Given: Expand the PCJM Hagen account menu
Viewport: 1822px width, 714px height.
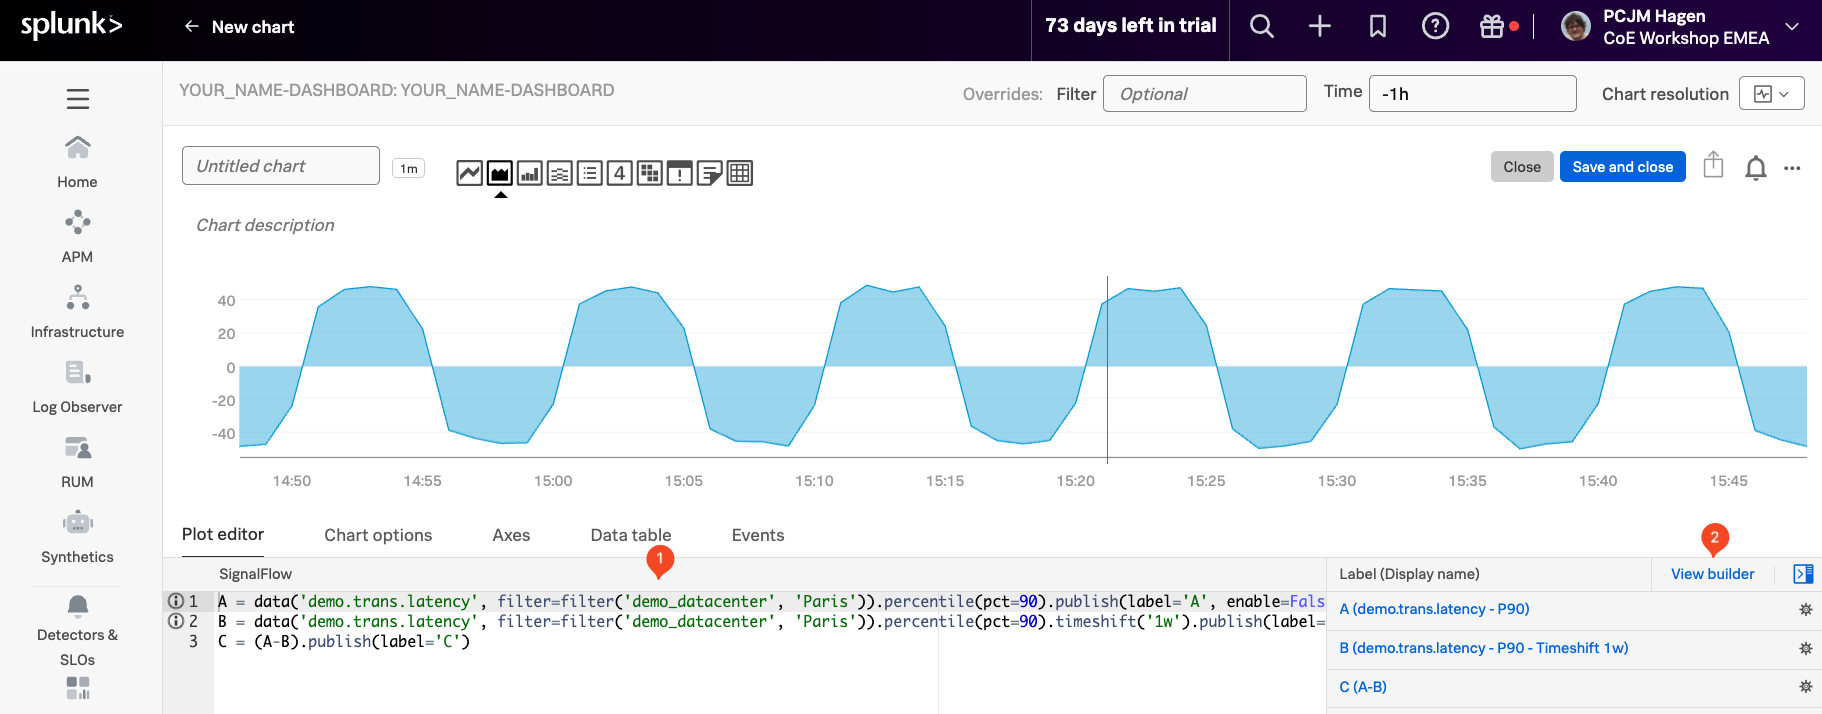Looking at the screenshot, I should [x=1791, y=27].
